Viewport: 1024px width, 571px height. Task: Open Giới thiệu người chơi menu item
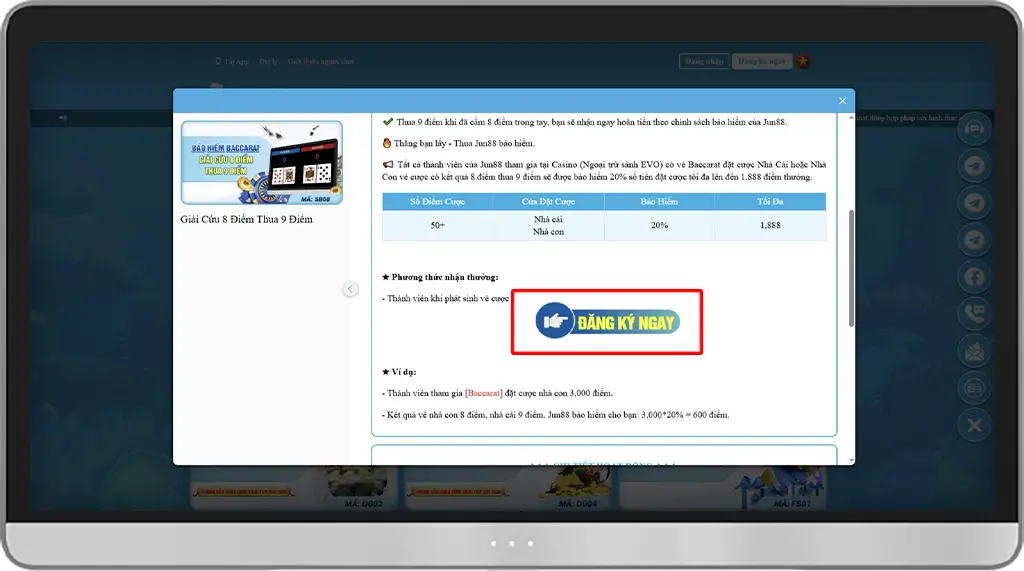(321, 61)
